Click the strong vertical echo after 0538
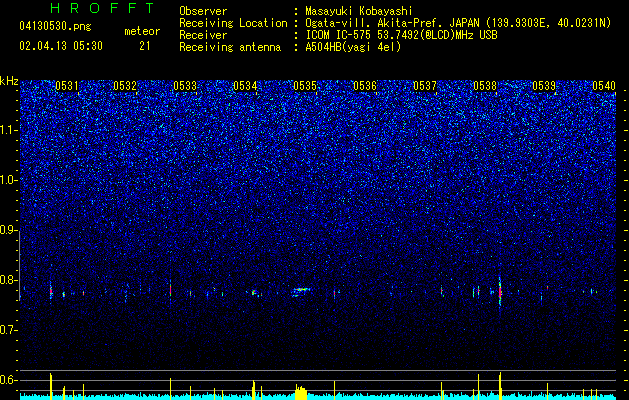Image resolution: width=629 pixels, height=400 pixels. pos(500,292)
